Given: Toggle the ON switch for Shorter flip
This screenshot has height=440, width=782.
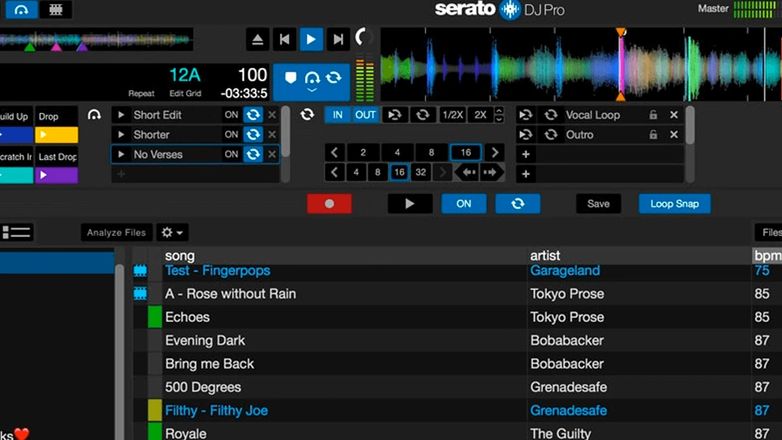Looking at the screenshot, I should coord(231,135).
